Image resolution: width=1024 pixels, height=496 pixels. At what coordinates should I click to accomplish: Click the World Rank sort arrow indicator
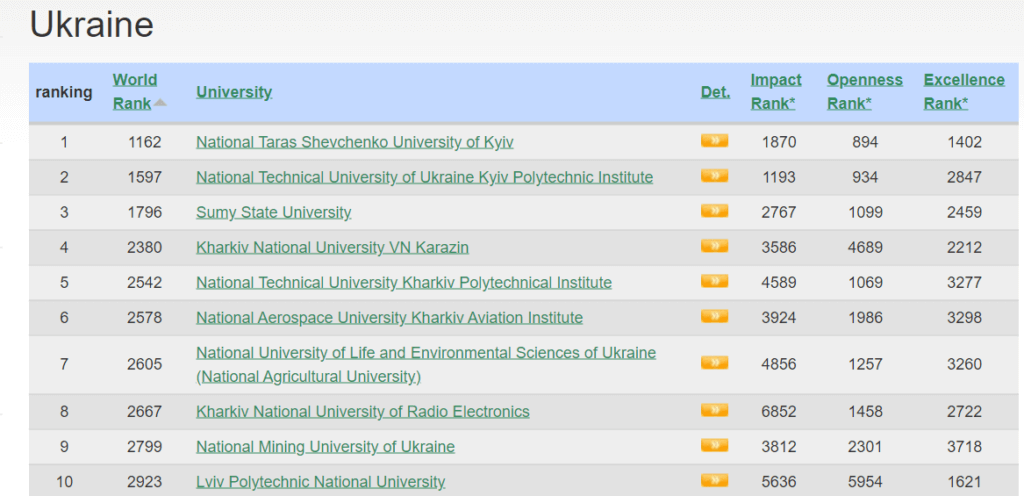160,103
